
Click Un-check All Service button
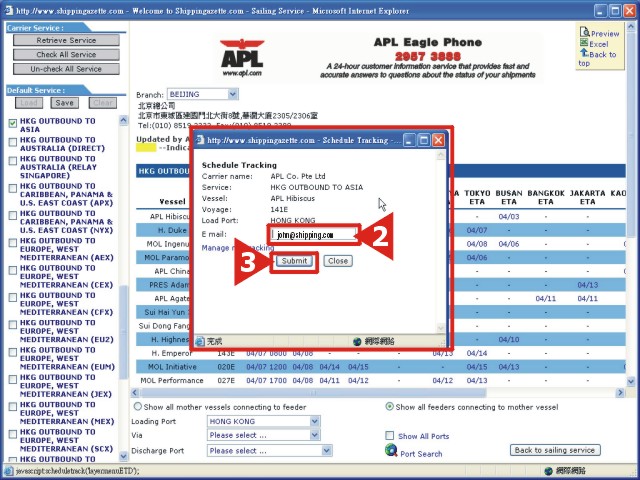point(66,69)
